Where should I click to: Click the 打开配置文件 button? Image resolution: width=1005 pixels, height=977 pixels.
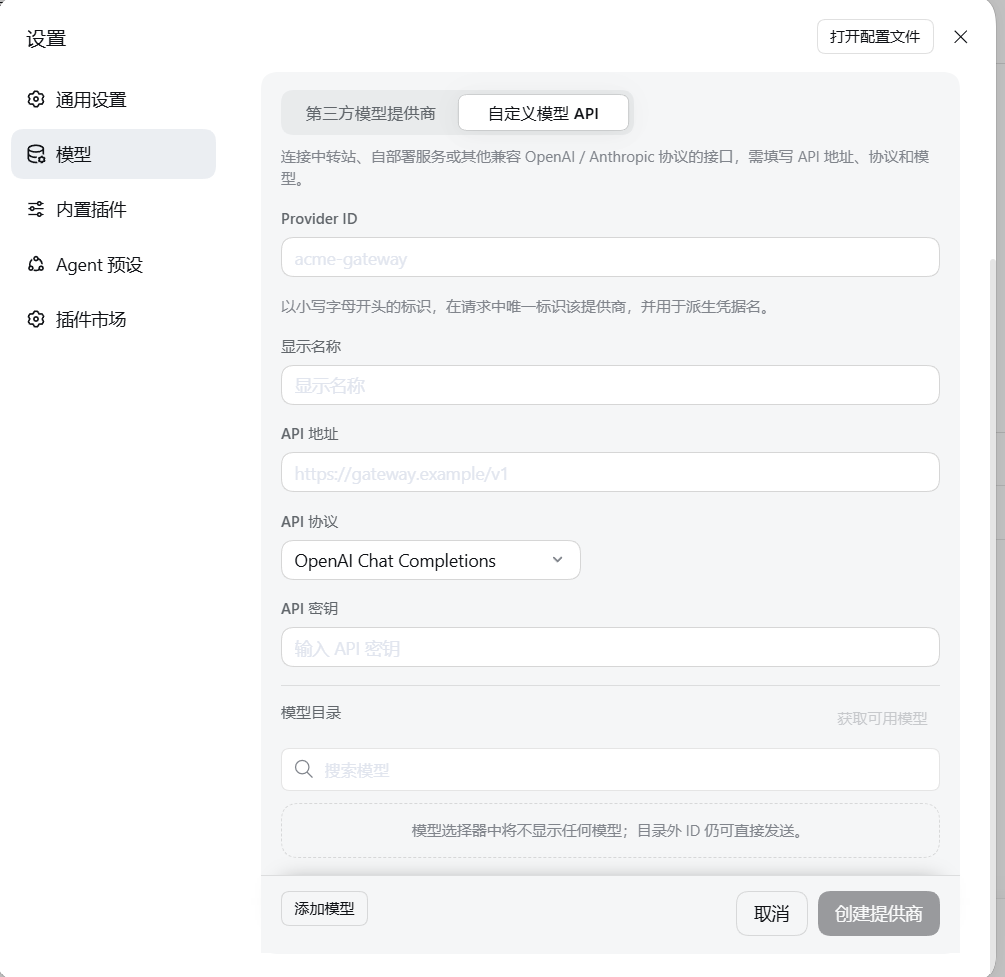(x=875, y=37)
